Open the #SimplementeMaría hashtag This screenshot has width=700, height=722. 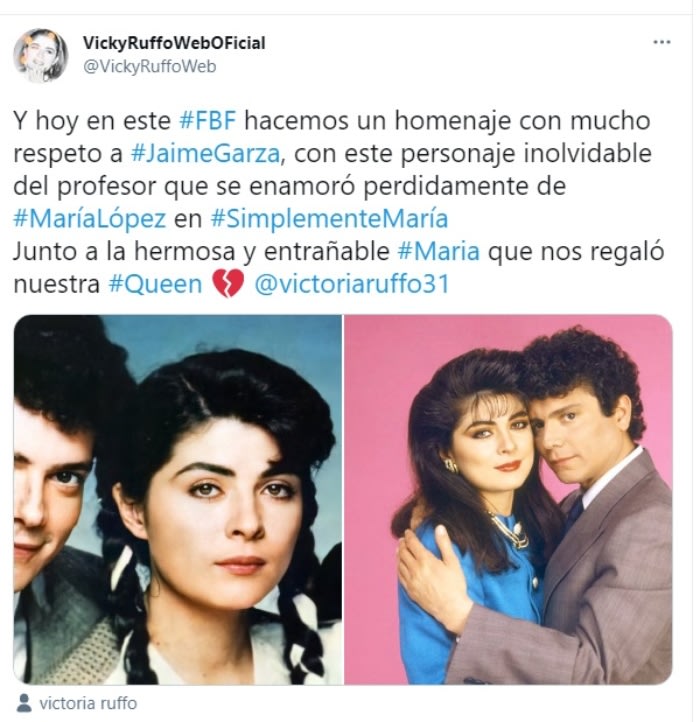tap(329, 219)
